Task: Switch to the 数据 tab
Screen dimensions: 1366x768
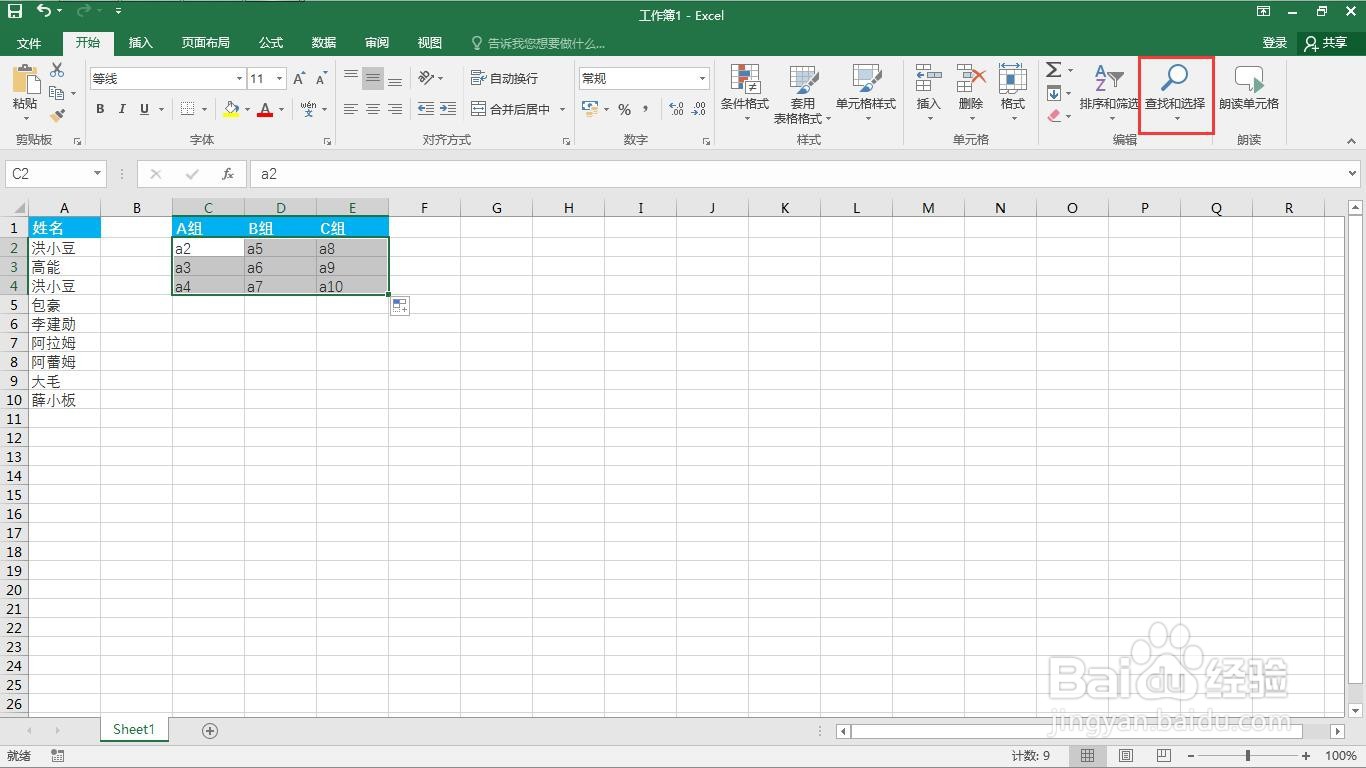Action: (x=324, y=43)
